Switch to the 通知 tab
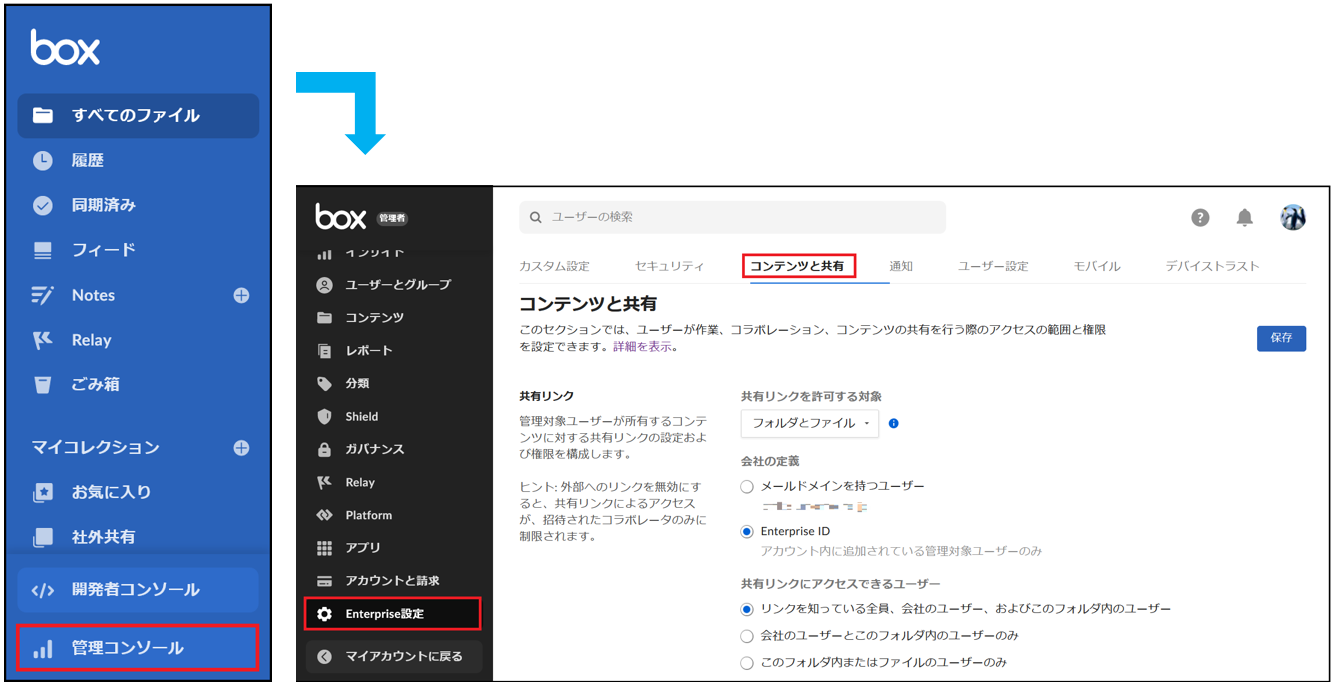 pos(901,266)
